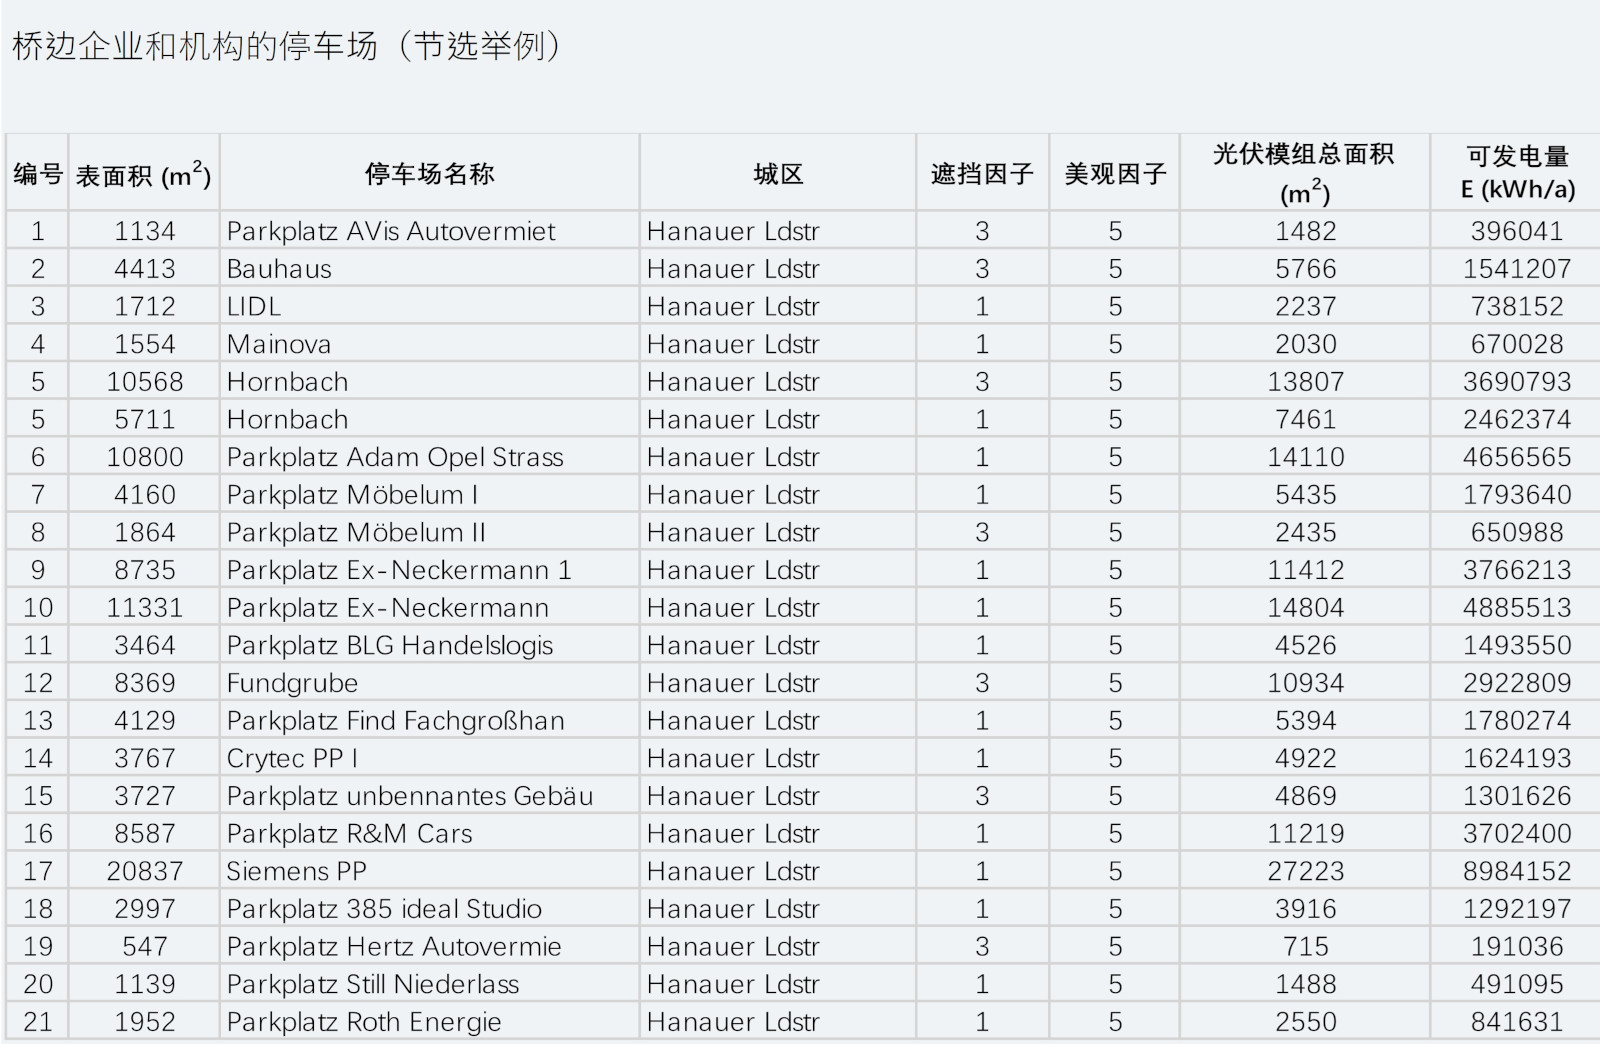The image size is (1600, 1044).
Task: Click surface area value 20837
Action: (145, 871)
